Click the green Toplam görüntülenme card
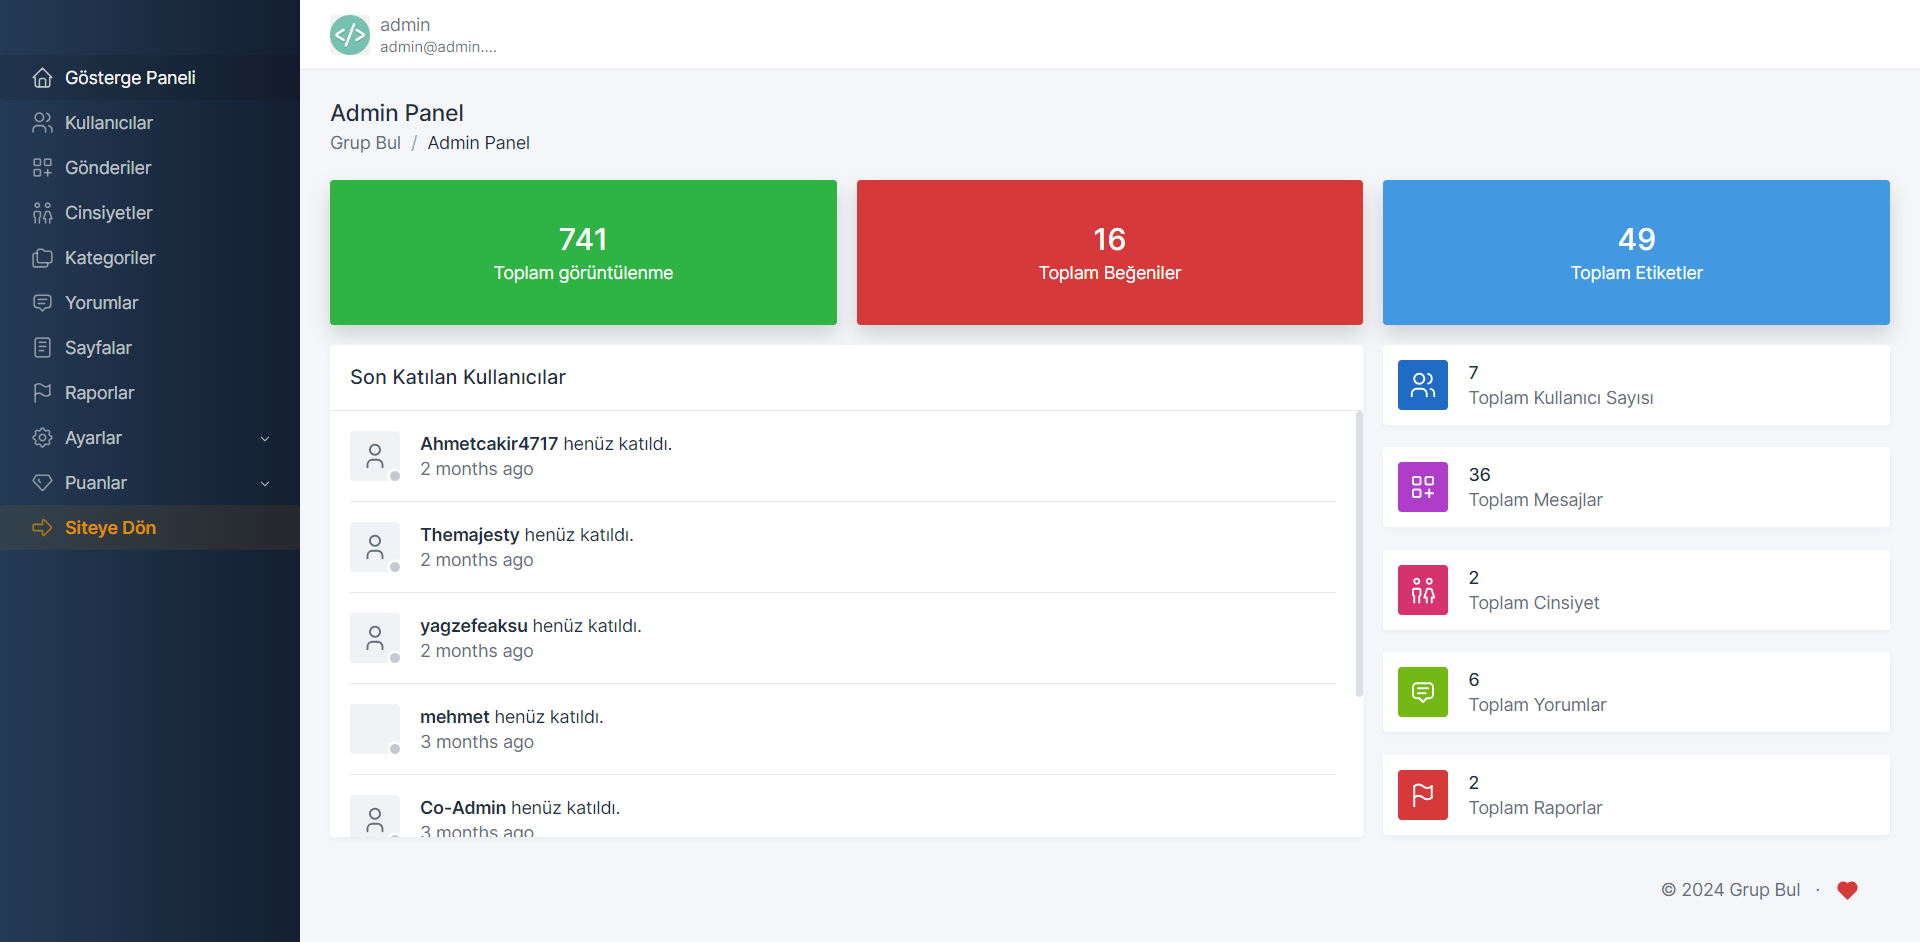The width and height of the screenshot is (1920, 942). coord(583,252)
